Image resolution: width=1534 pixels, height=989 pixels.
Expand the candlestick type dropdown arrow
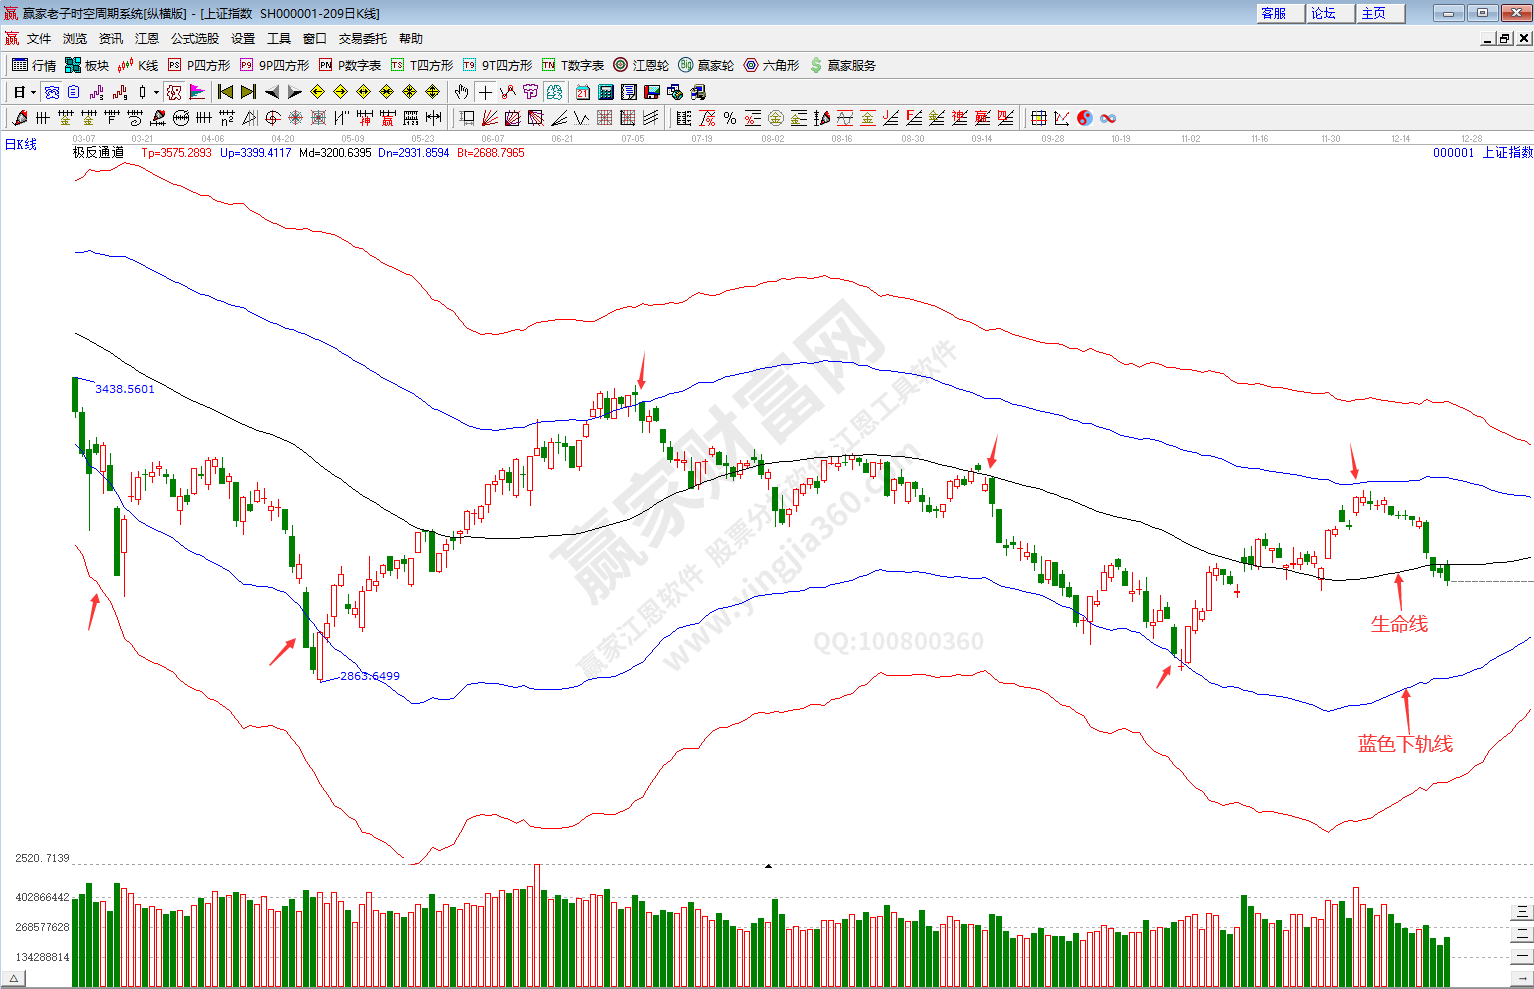[x=156, y=92]
